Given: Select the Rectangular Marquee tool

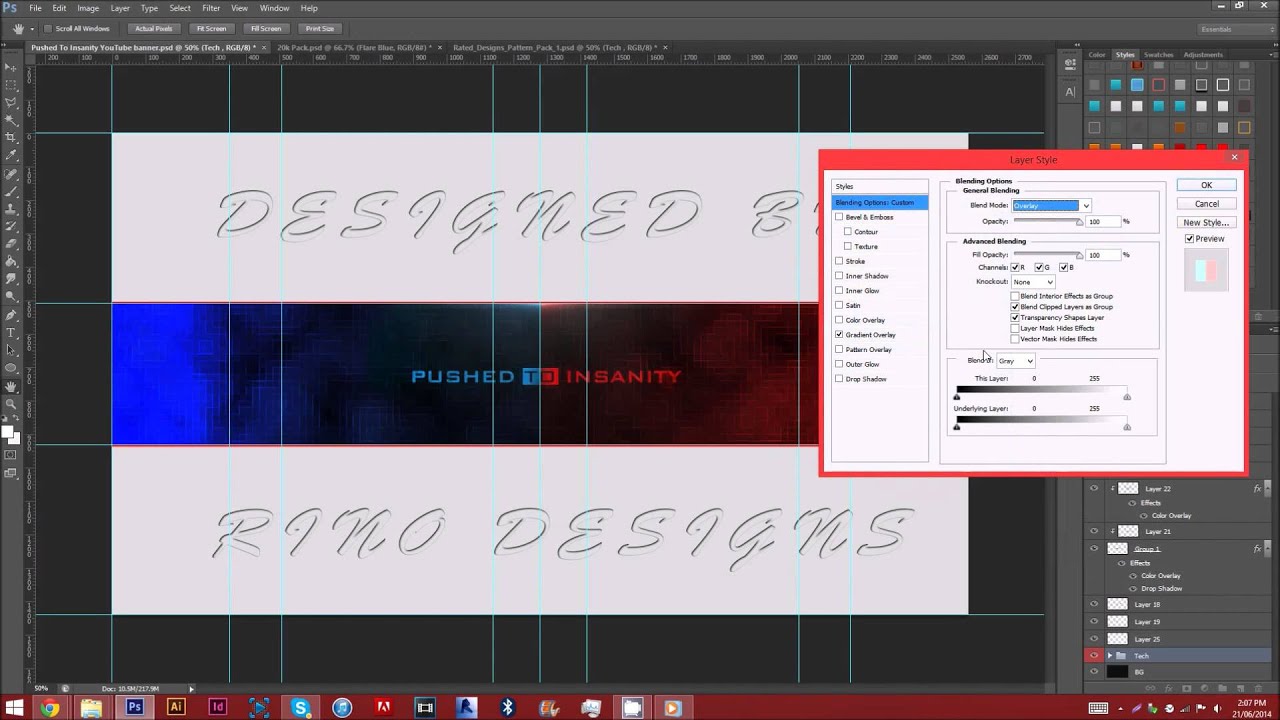Looking at the screenshot, I should coord(11,85).
